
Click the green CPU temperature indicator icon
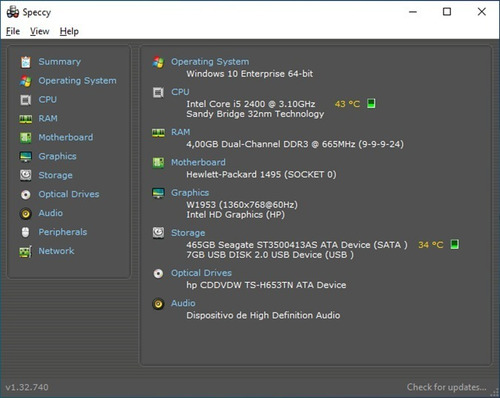point(371,103)
